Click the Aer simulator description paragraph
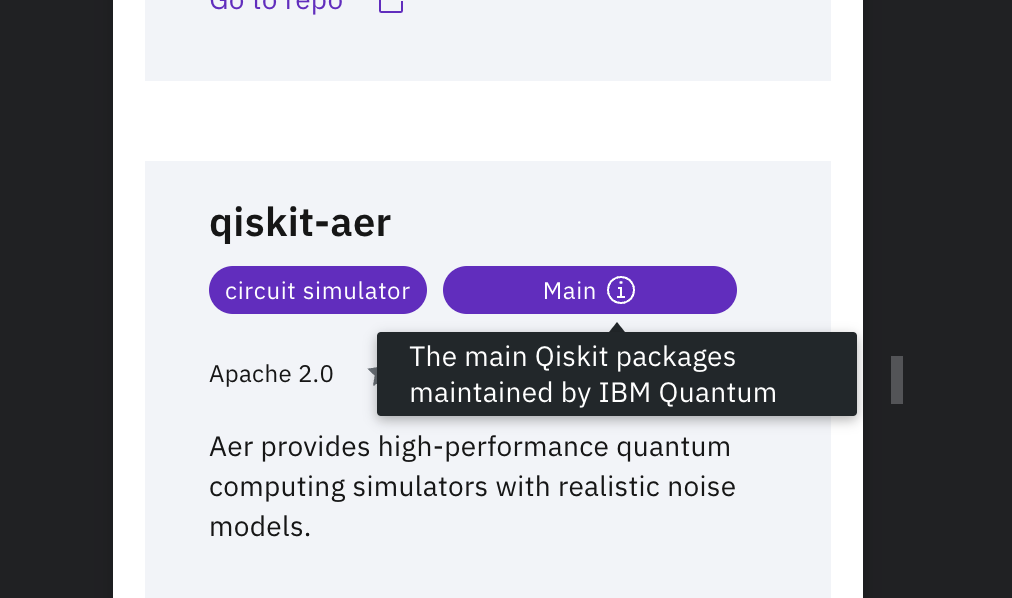This screenshot has height=598, width=1012. [x=471, y=486]
